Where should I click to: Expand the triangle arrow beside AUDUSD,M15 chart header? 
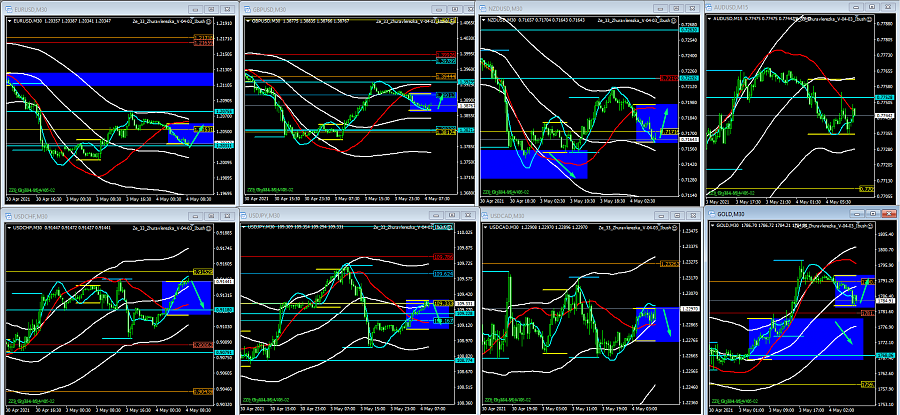tap(709, 20)
